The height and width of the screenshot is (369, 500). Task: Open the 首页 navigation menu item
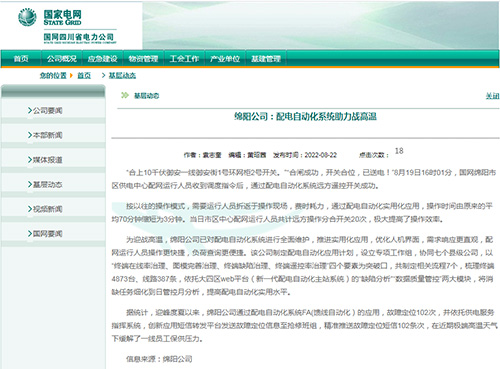21,59
